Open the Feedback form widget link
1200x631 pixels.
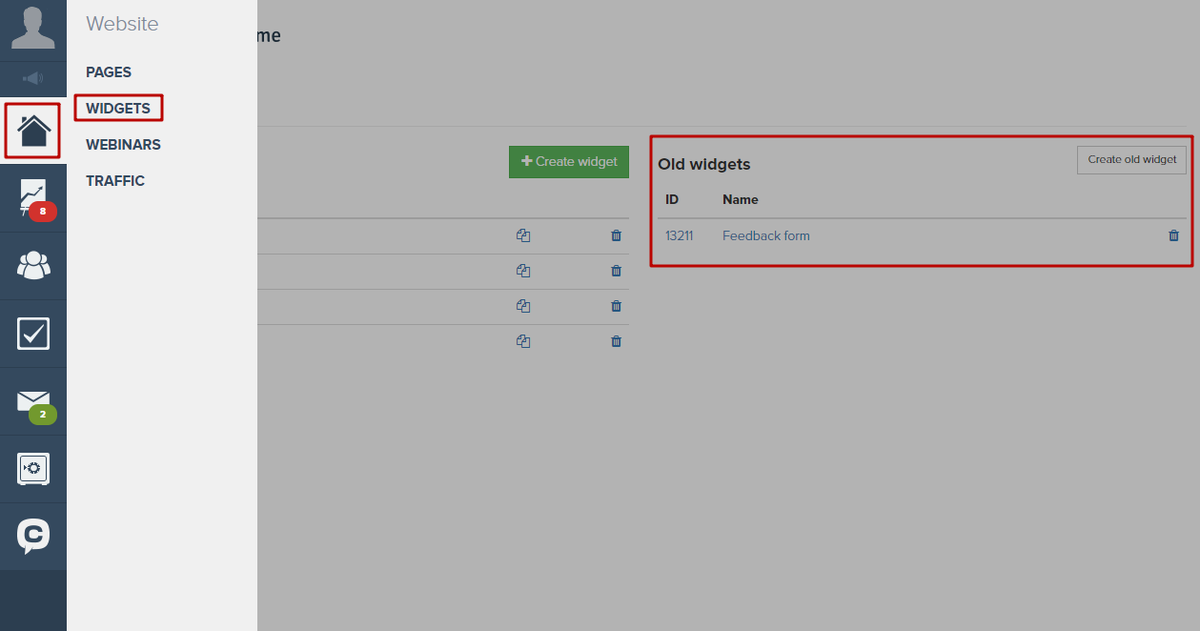(766, 236)
